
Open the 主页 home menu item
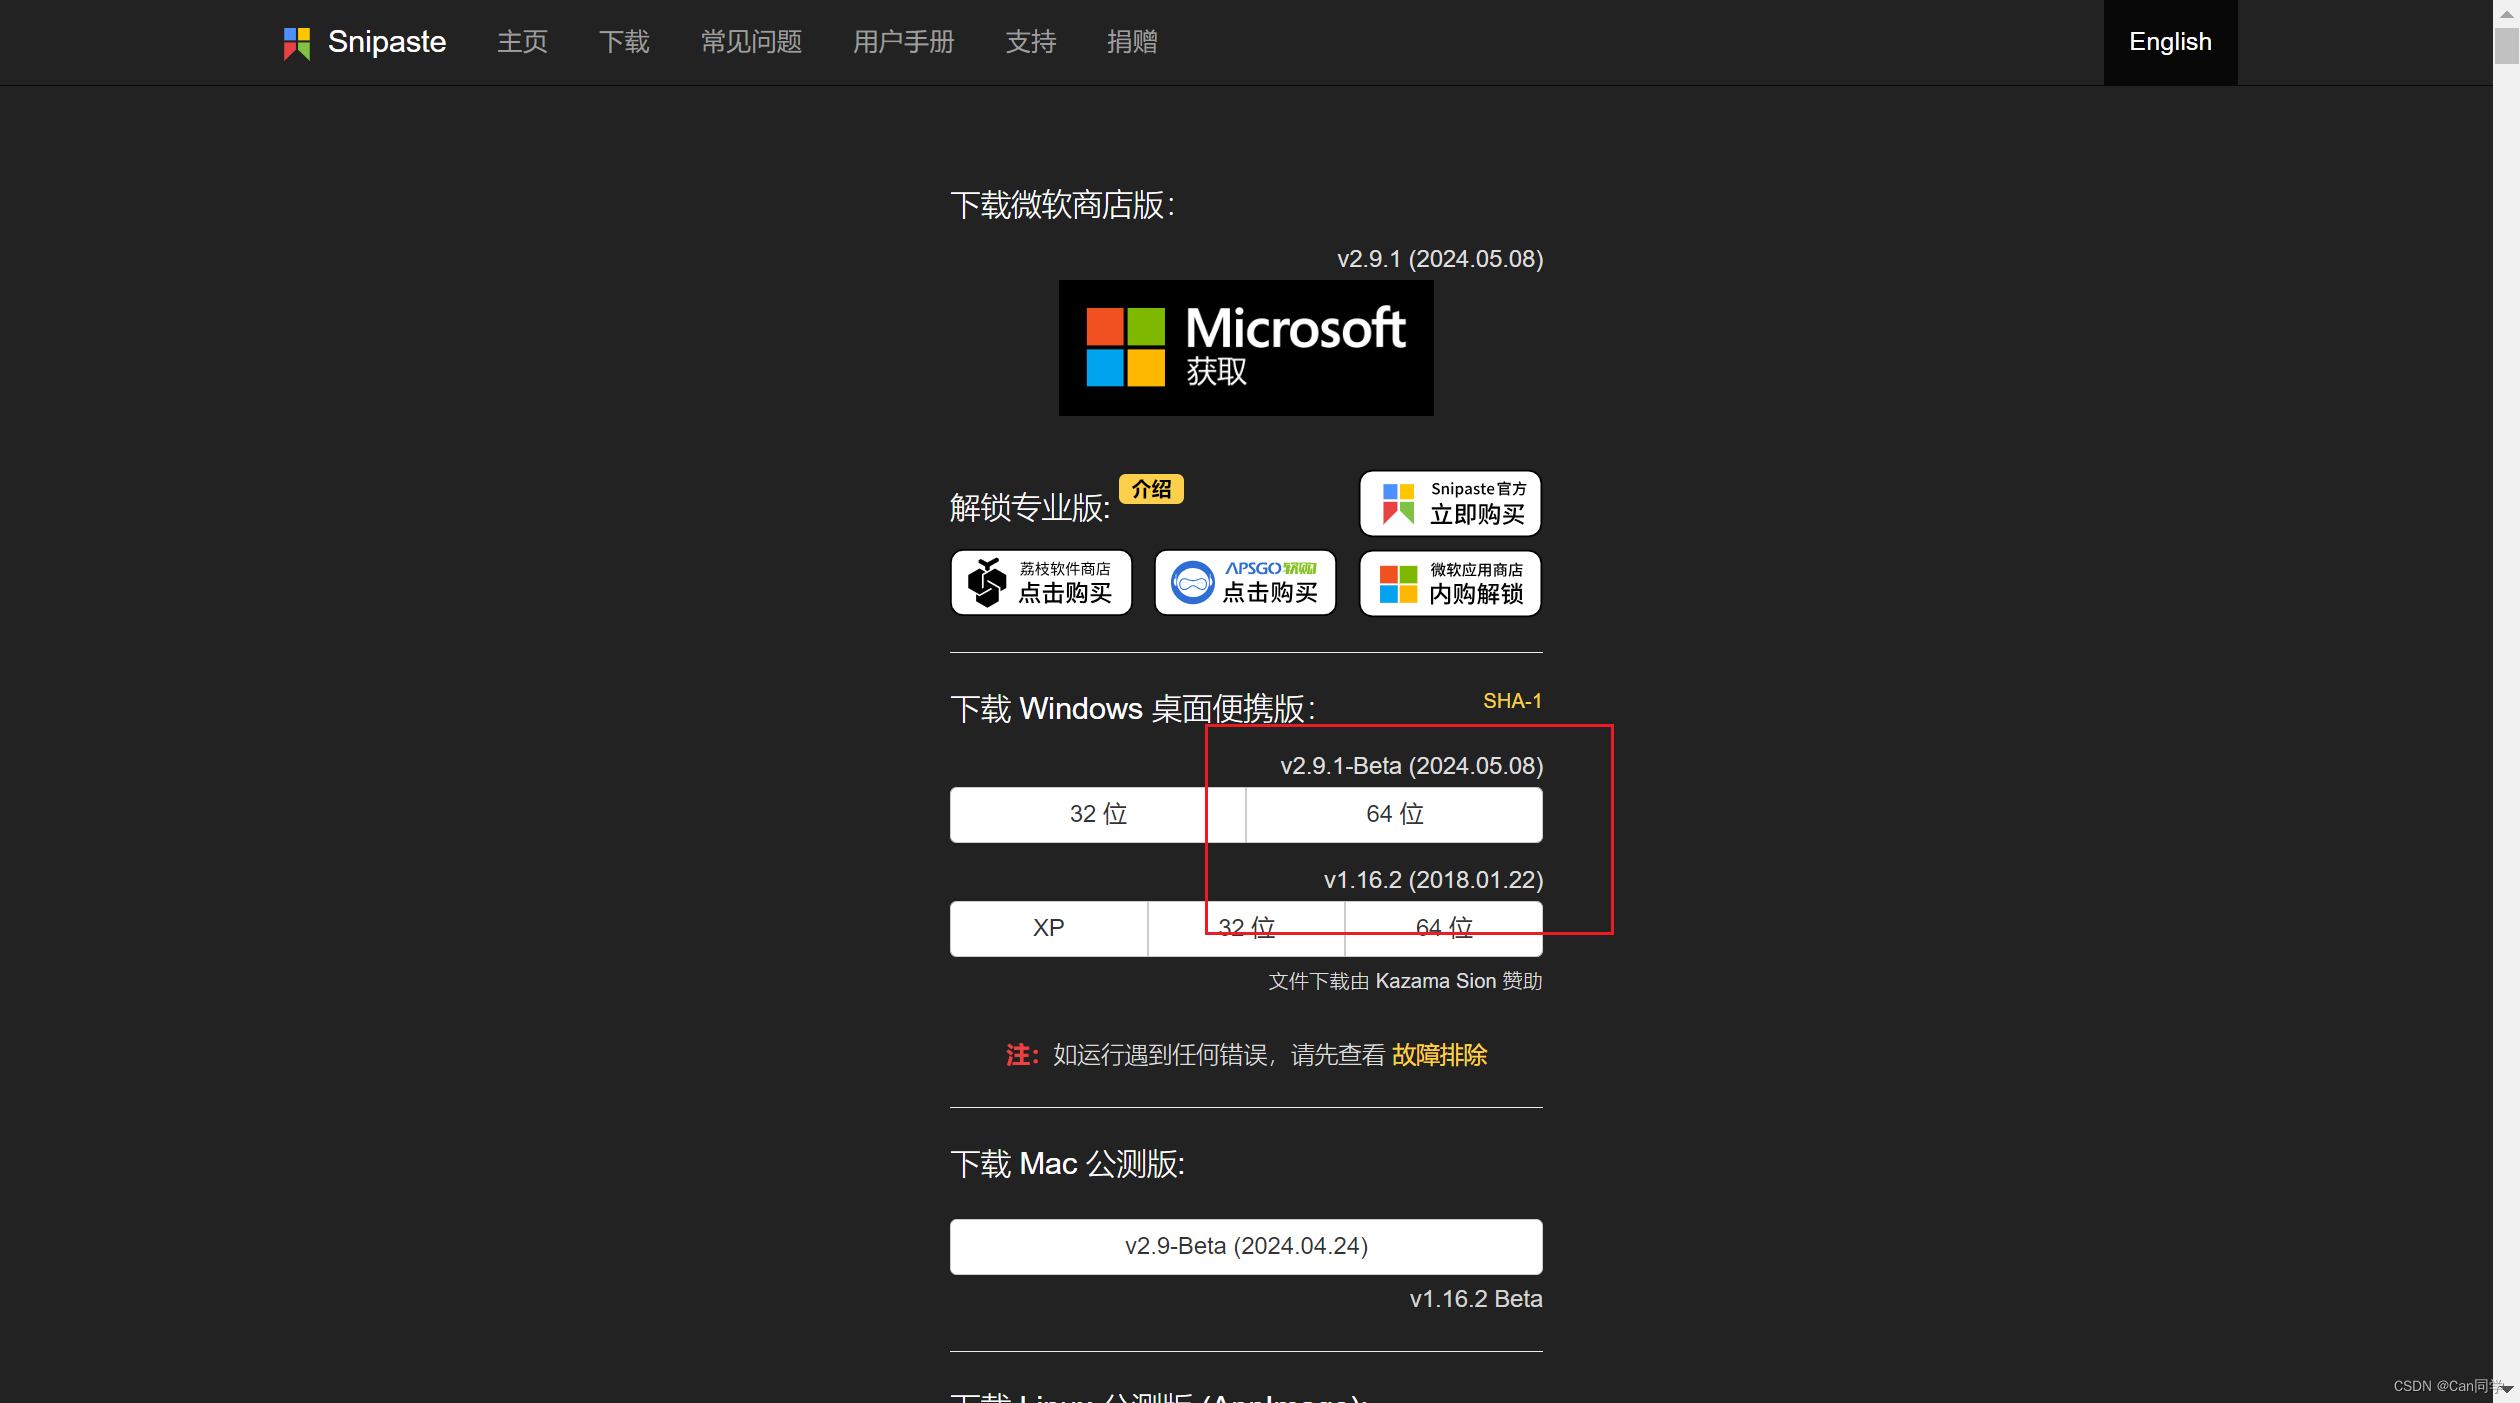[x=522, y=42]
